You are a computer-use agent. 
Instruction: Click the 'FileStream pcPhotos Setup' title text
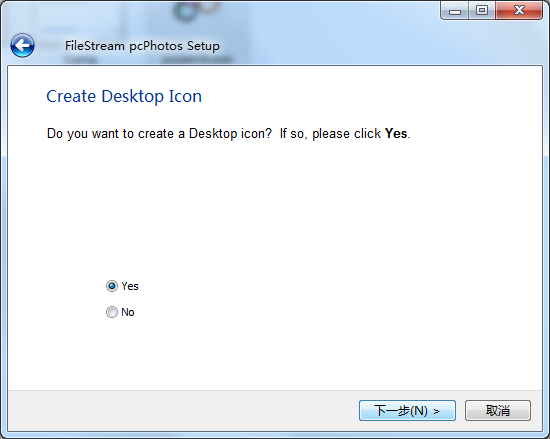click(x=142, y=46)
